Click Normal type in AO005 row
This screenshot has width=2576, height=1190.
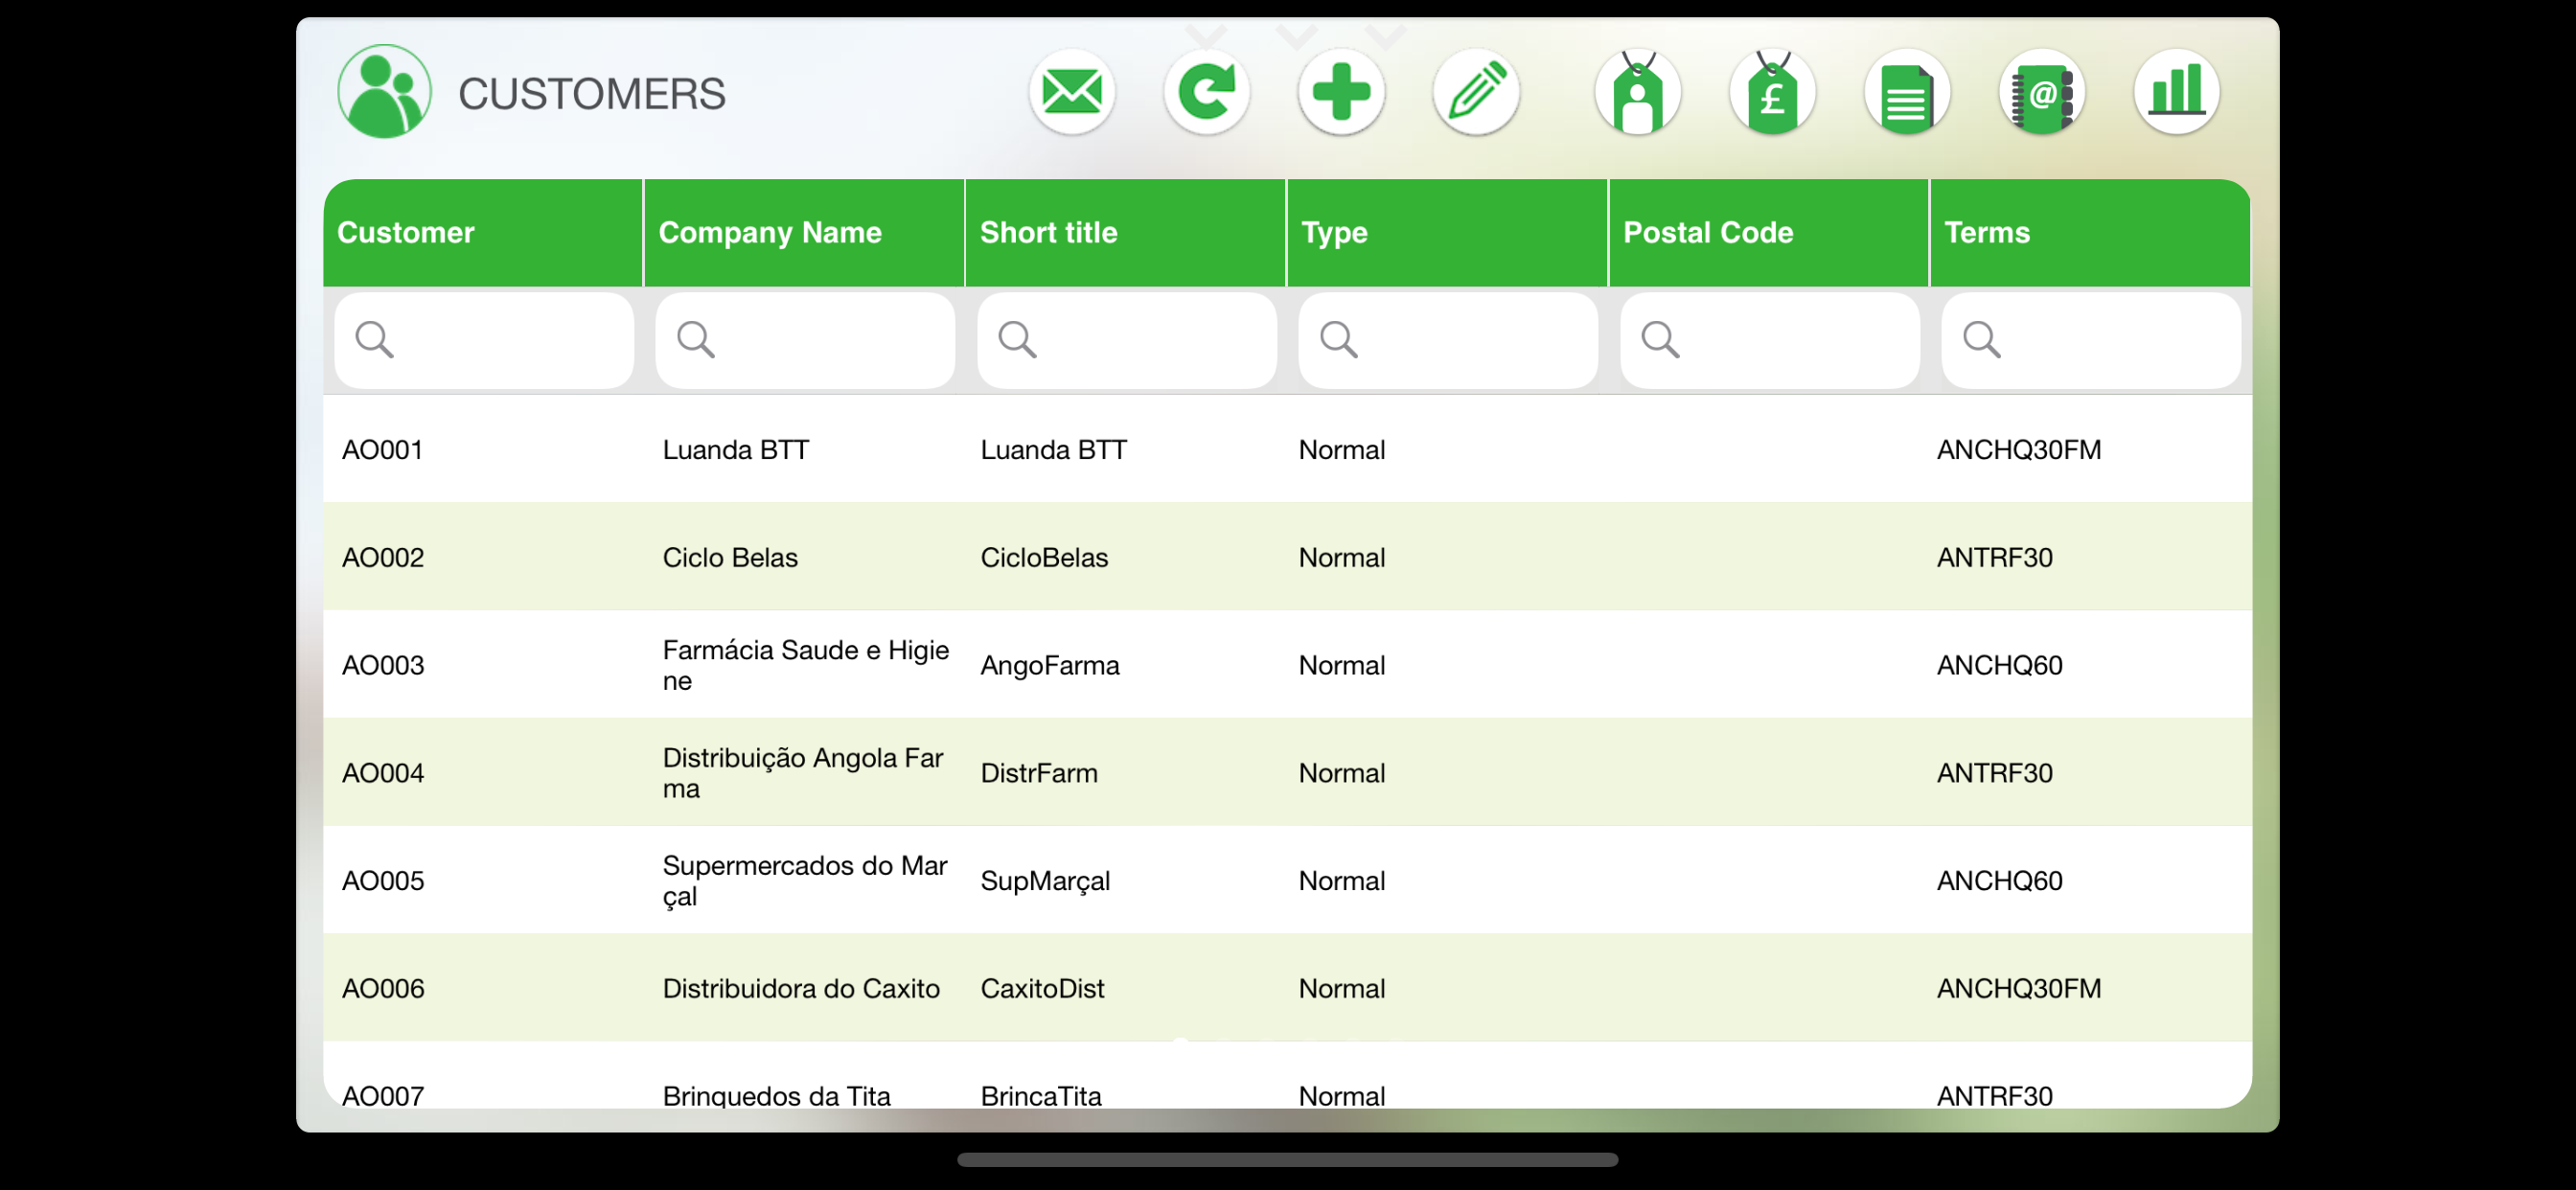(x=1341, y=881)
